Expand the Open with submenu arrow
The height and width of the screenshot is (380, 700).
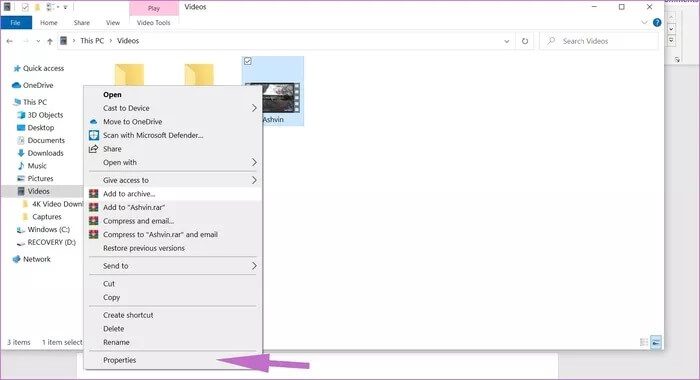[x=254, y=162]
